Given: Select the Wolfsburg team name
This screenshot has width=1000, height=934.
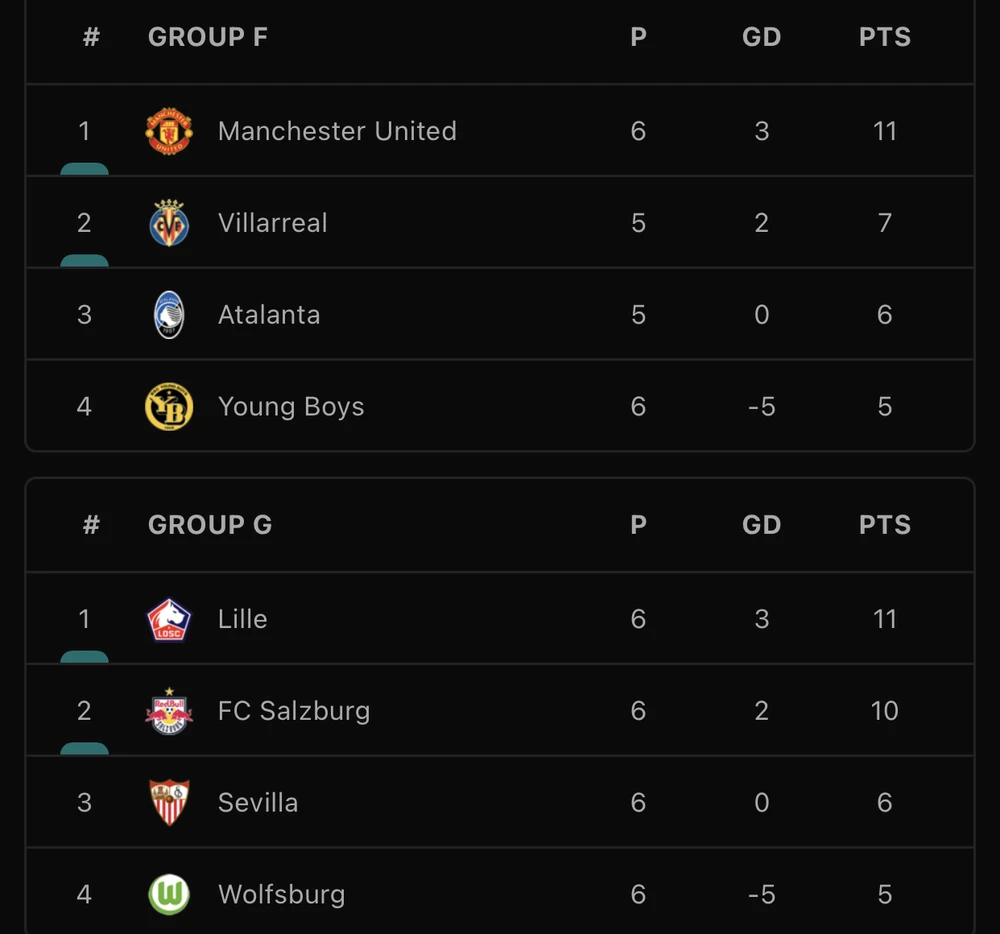Looking at the screenshot, I should (281, 895).
